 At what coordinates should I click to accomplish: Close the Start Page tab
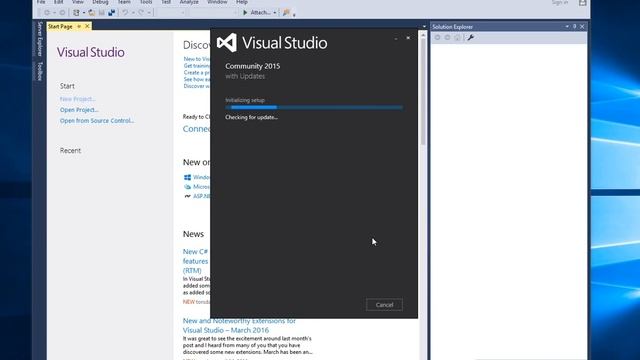coord(87,26)
